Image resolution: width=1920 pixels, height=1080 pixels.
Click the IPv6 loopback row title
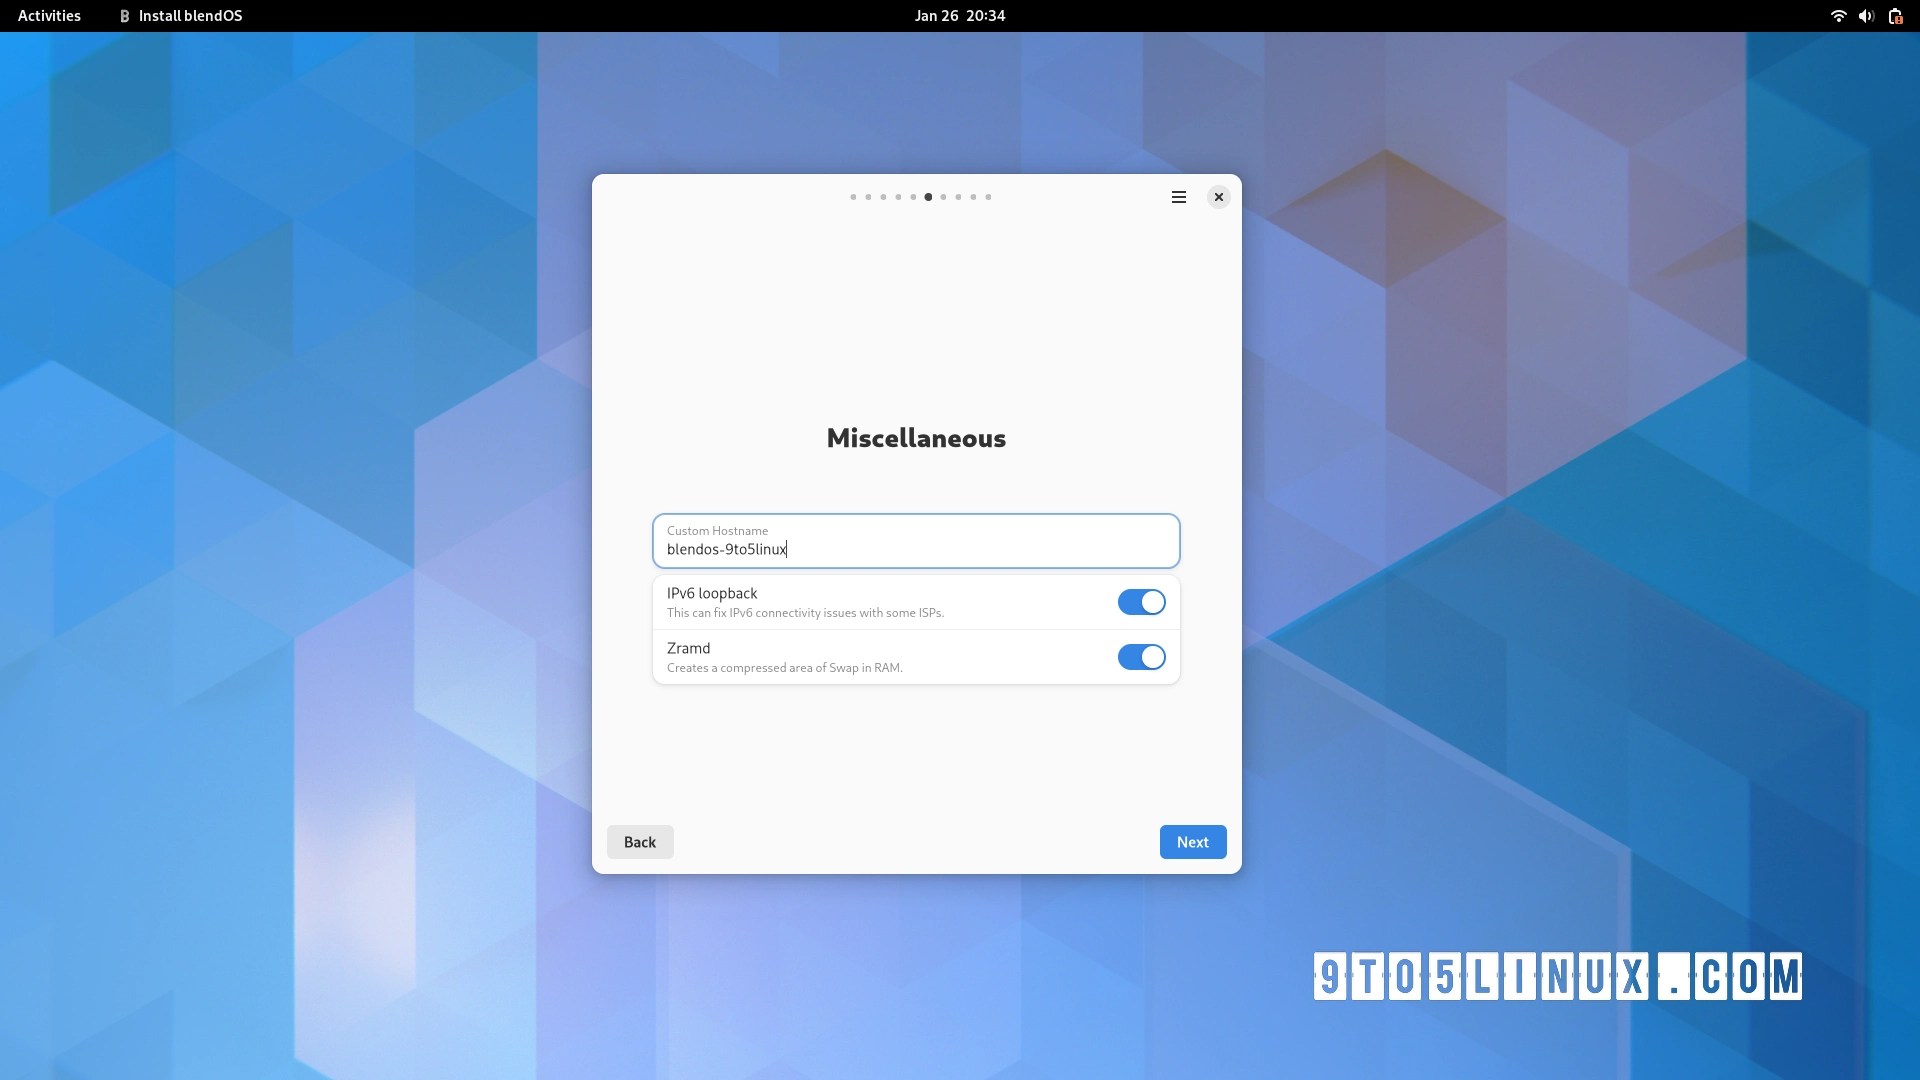click(x=712, y=593)
